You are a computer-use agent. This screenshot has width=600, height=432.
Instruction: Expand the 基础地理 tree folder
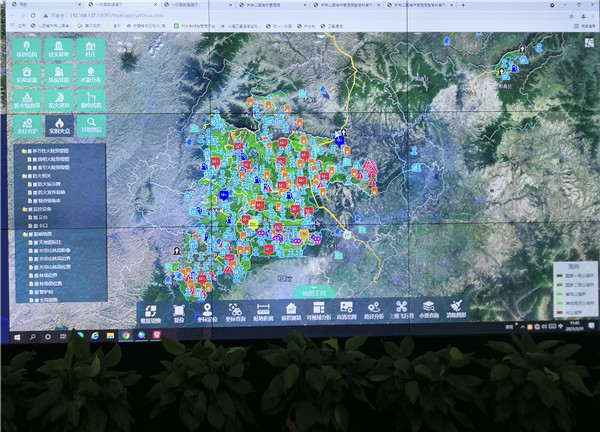pyautogui.click(x=23, y=235)
